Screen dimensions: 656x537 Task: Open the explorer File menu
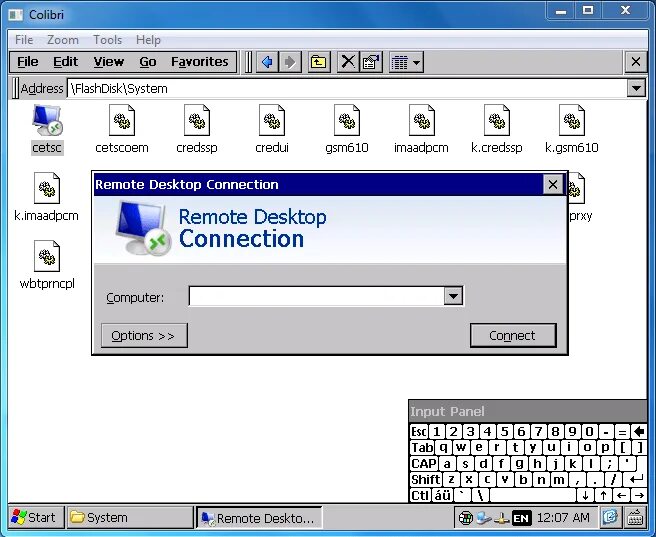(28, 62)
